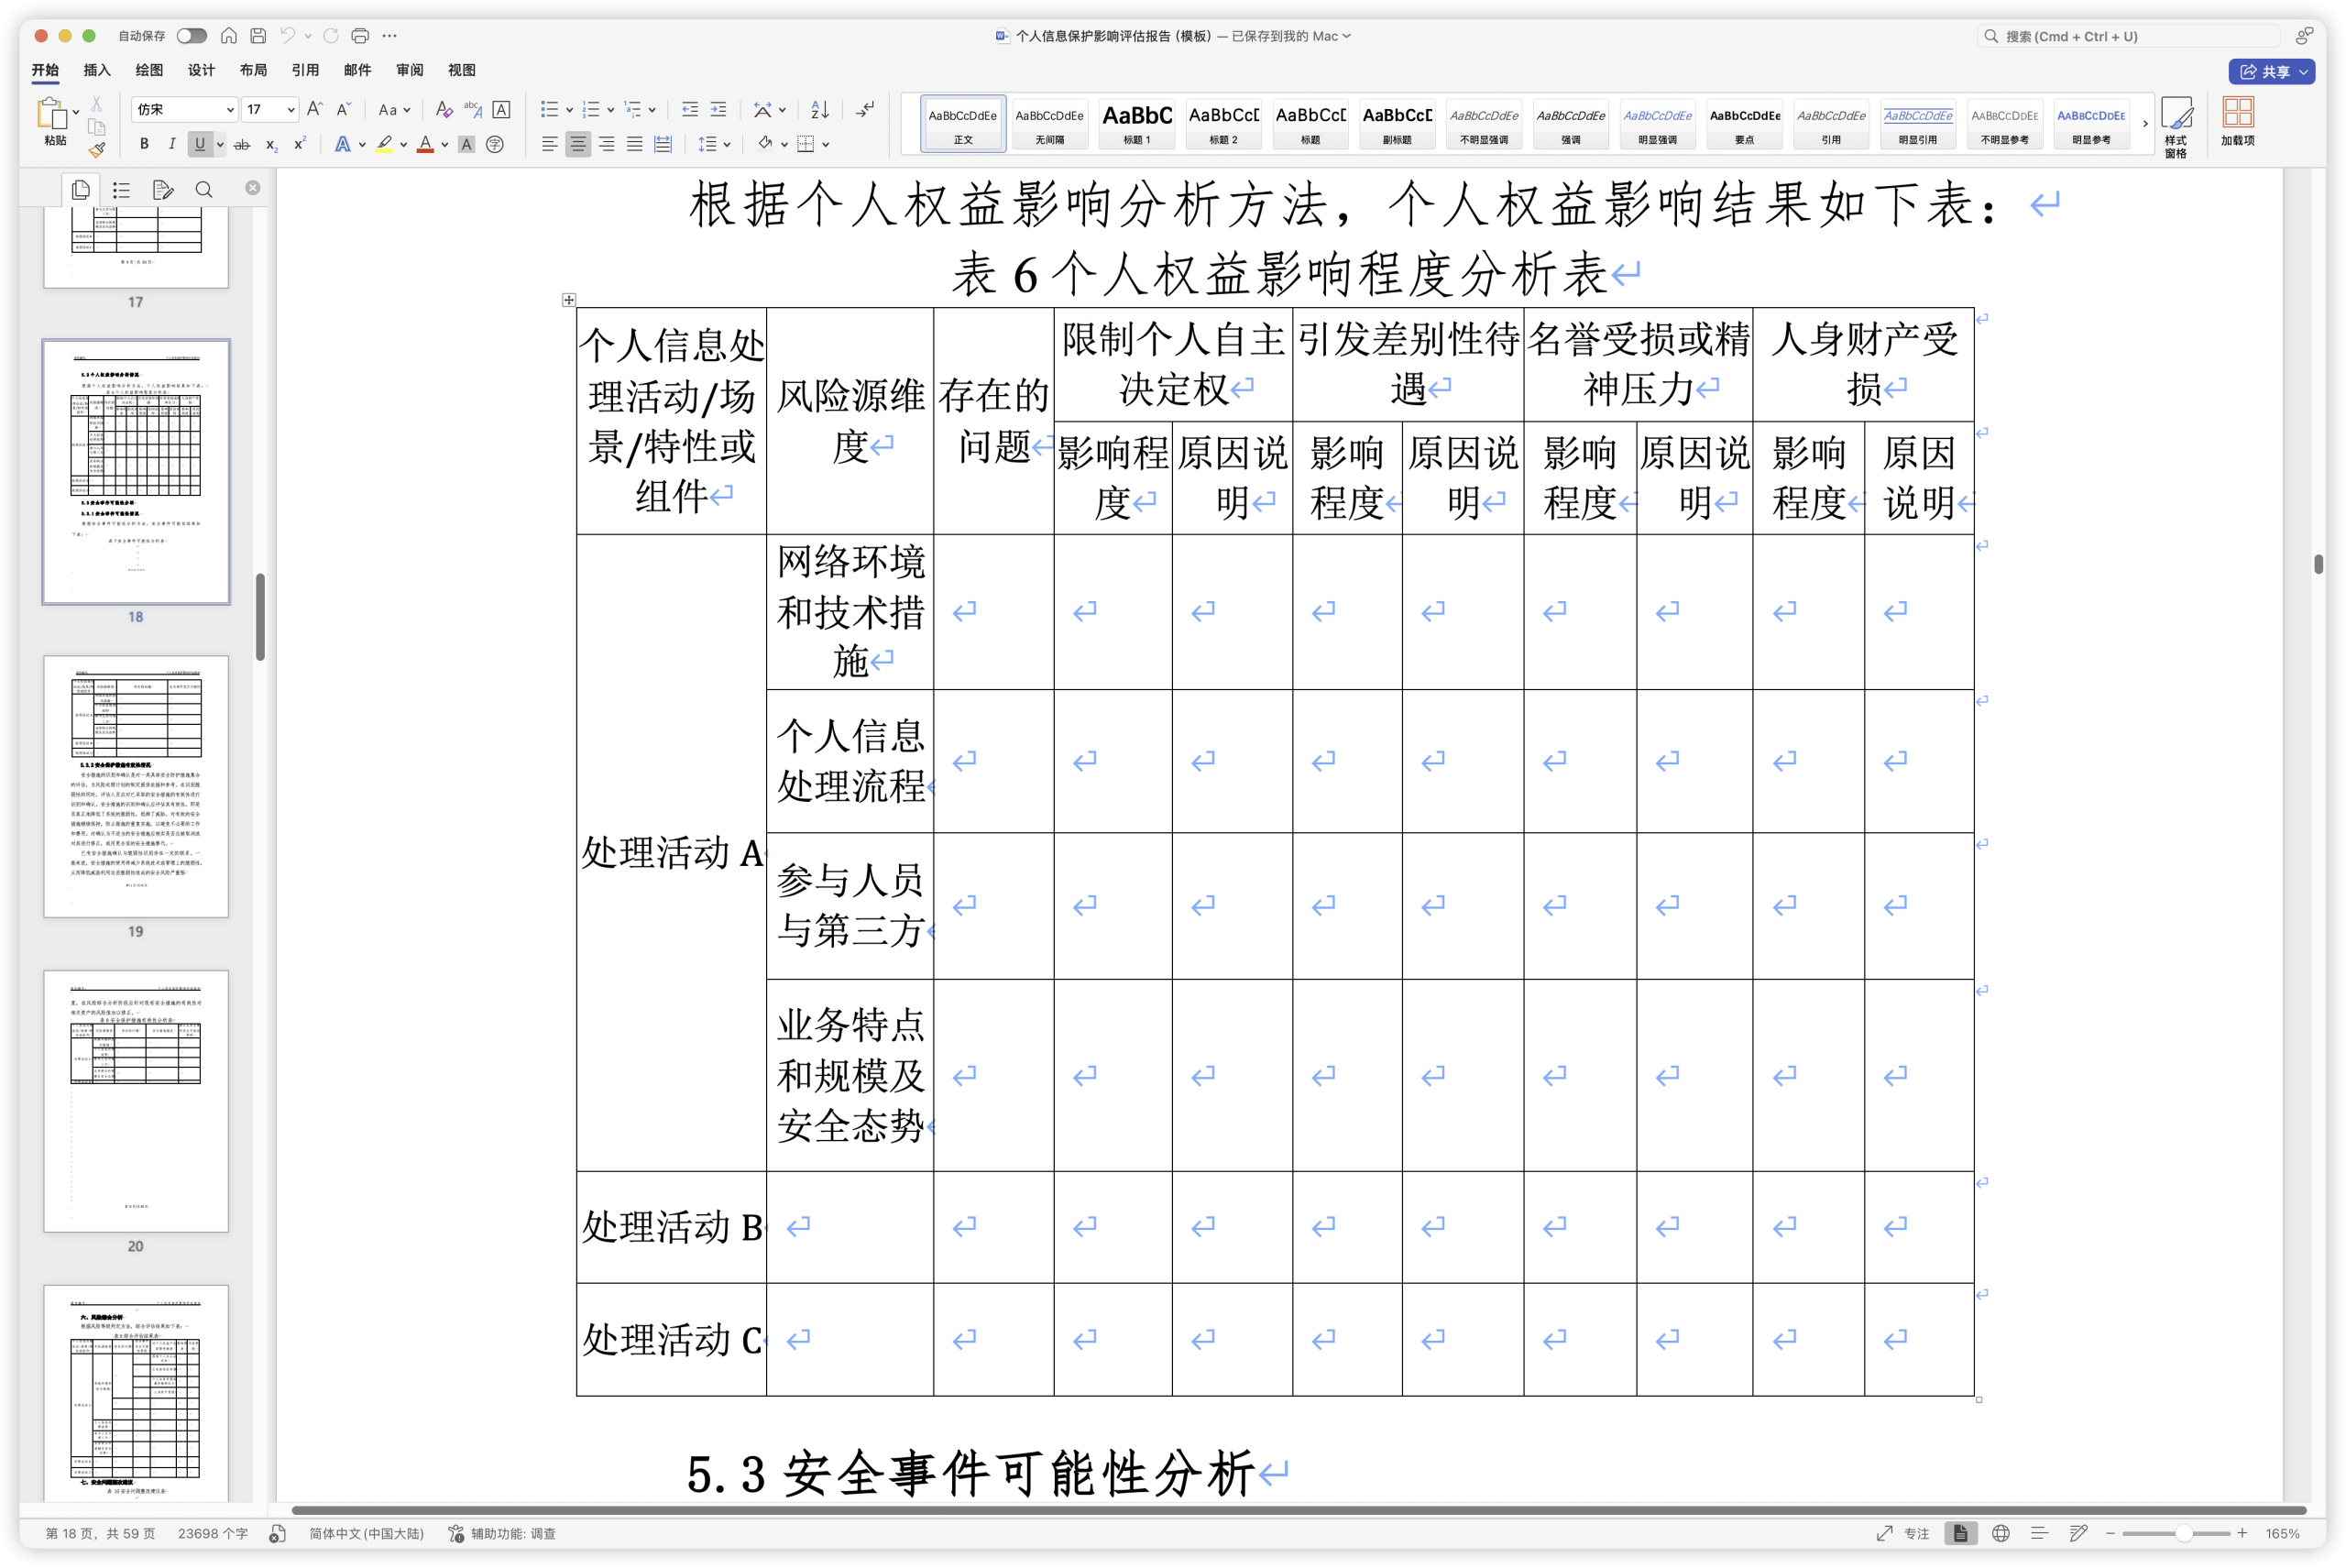Viewport: 2346px width, 1568px height.
Task: Apply strikethrough formatting icon
Action: point(242,145)
